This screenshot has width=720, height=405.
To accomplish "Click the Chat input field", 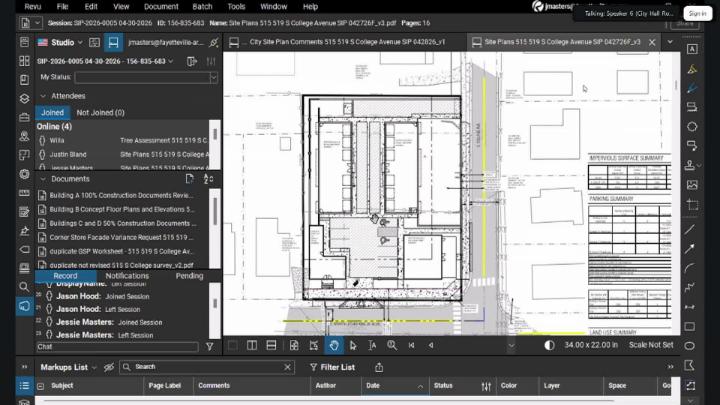I will coord(118,347).
